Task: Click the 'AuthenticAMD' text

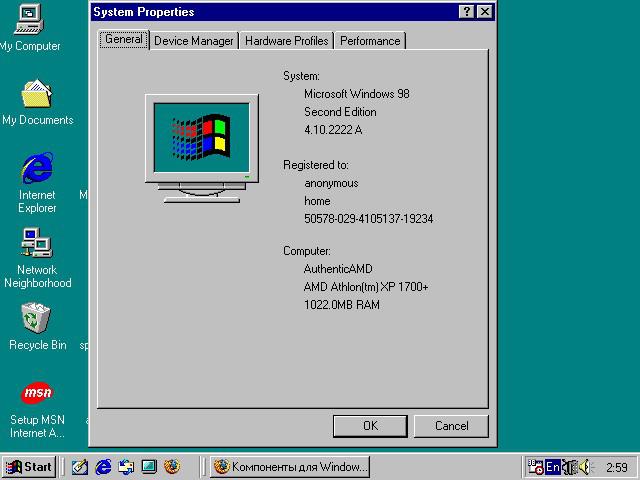Action: point(338,269)
